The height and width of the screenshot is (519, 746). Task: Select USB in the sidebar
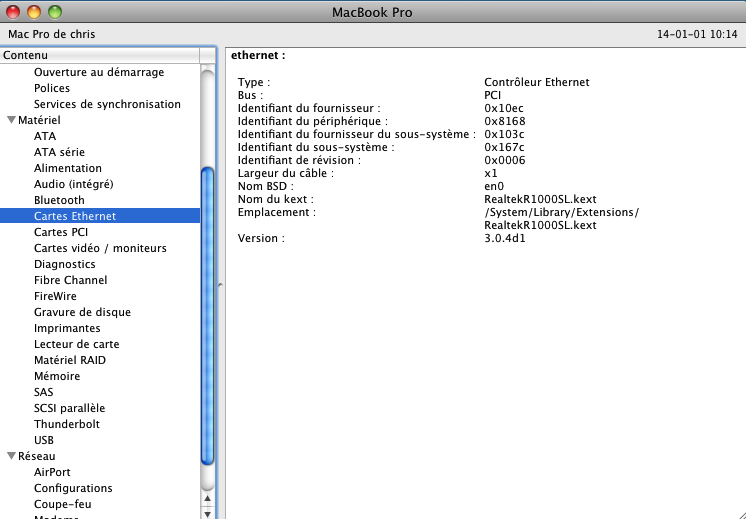click(x=44, y=441)
